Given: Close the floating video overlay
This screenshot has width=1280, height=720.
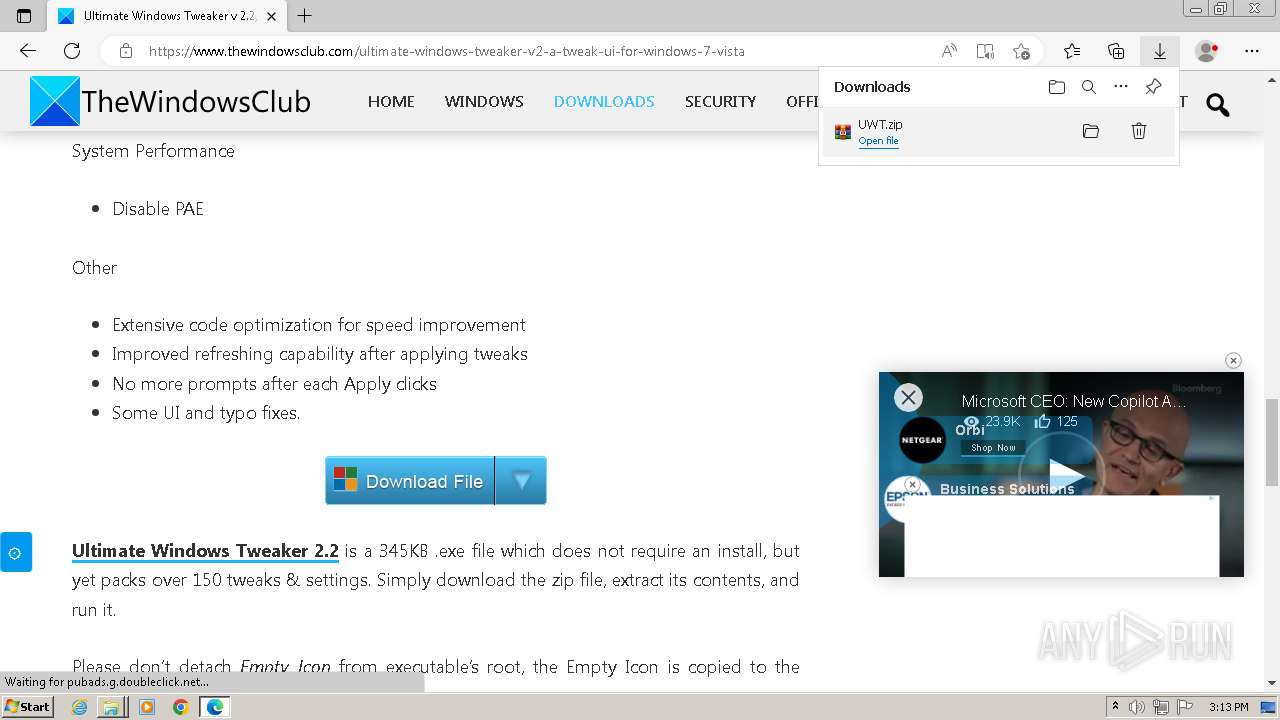Looking at the screenshot, I should point(908,397).
